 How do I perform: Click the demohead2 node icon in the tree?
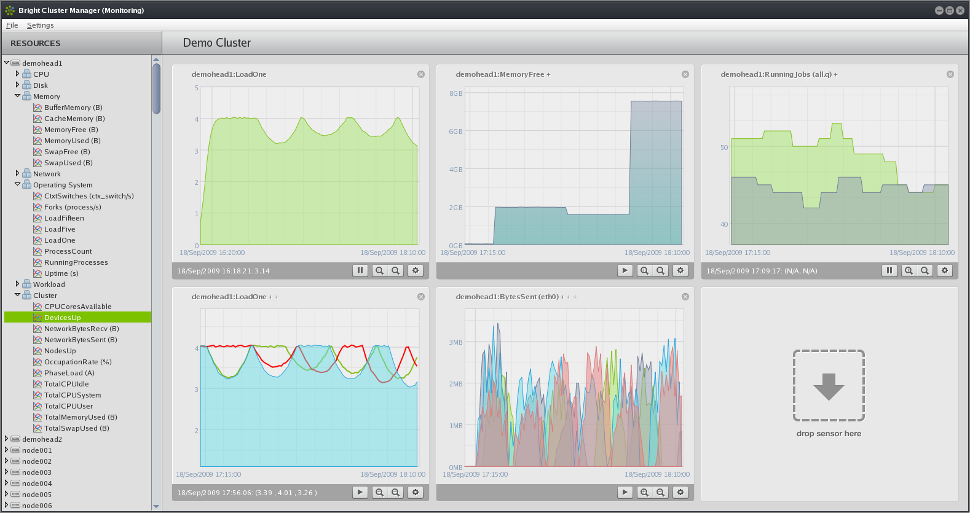[15, 439]
